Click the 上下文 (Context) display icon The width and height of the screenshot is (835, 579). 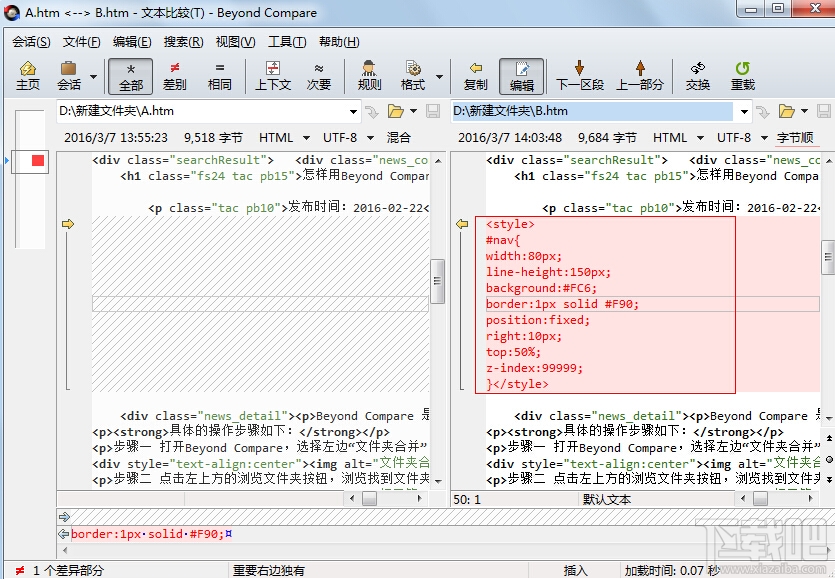click(273, 75)
